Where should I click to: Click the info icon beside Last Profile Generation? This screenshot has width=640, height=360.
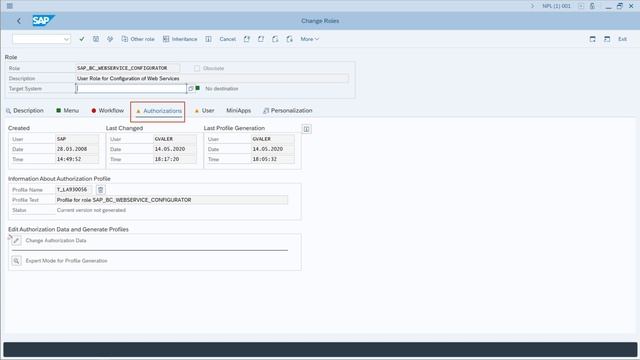point(307,129)
